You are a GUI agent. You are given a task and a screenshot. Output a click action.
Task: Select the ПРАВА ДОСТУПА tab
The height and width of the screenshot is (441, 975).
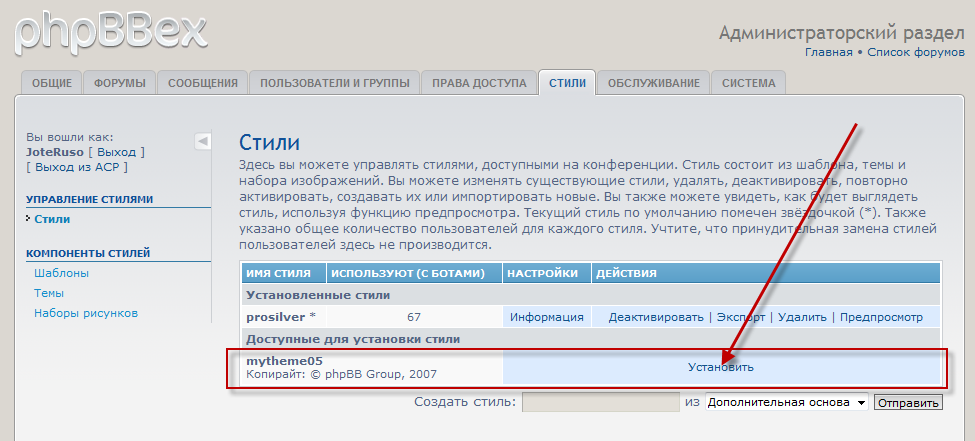click(x=478, y=83)
